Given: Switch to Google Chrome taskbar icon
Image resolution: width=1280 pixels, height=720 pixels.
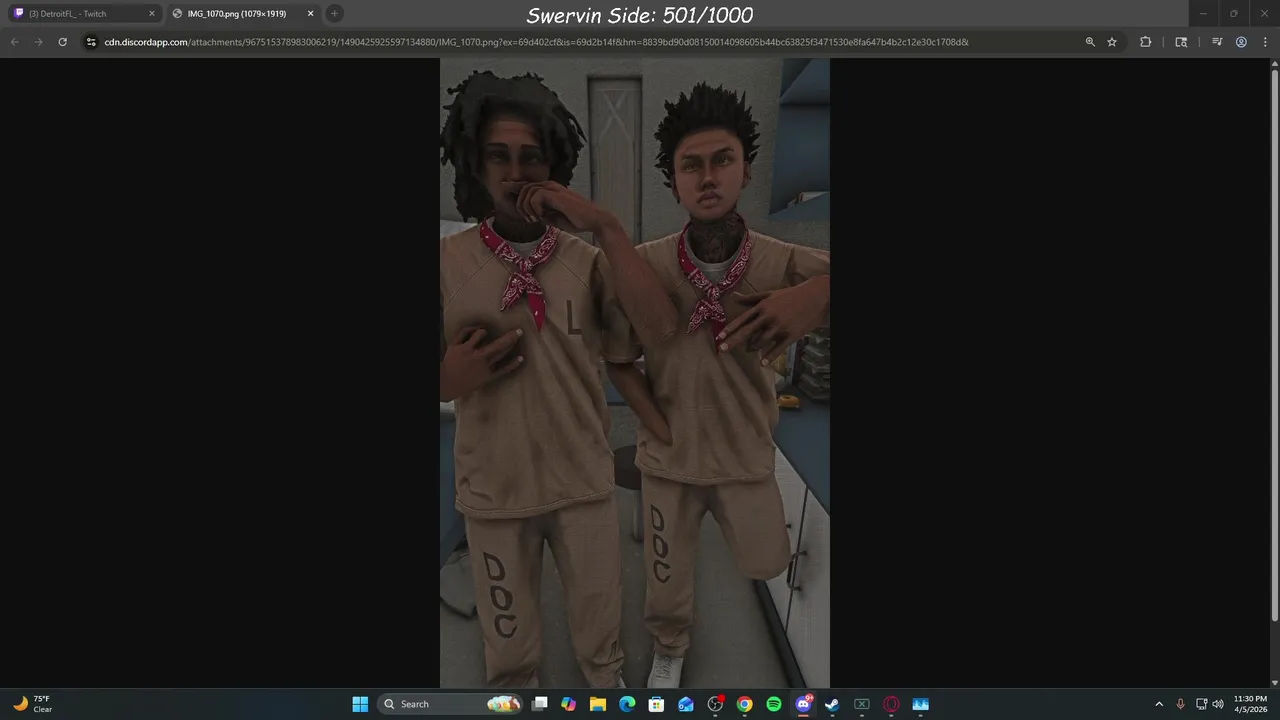Looking at the screenshot, I should [744, 704].
